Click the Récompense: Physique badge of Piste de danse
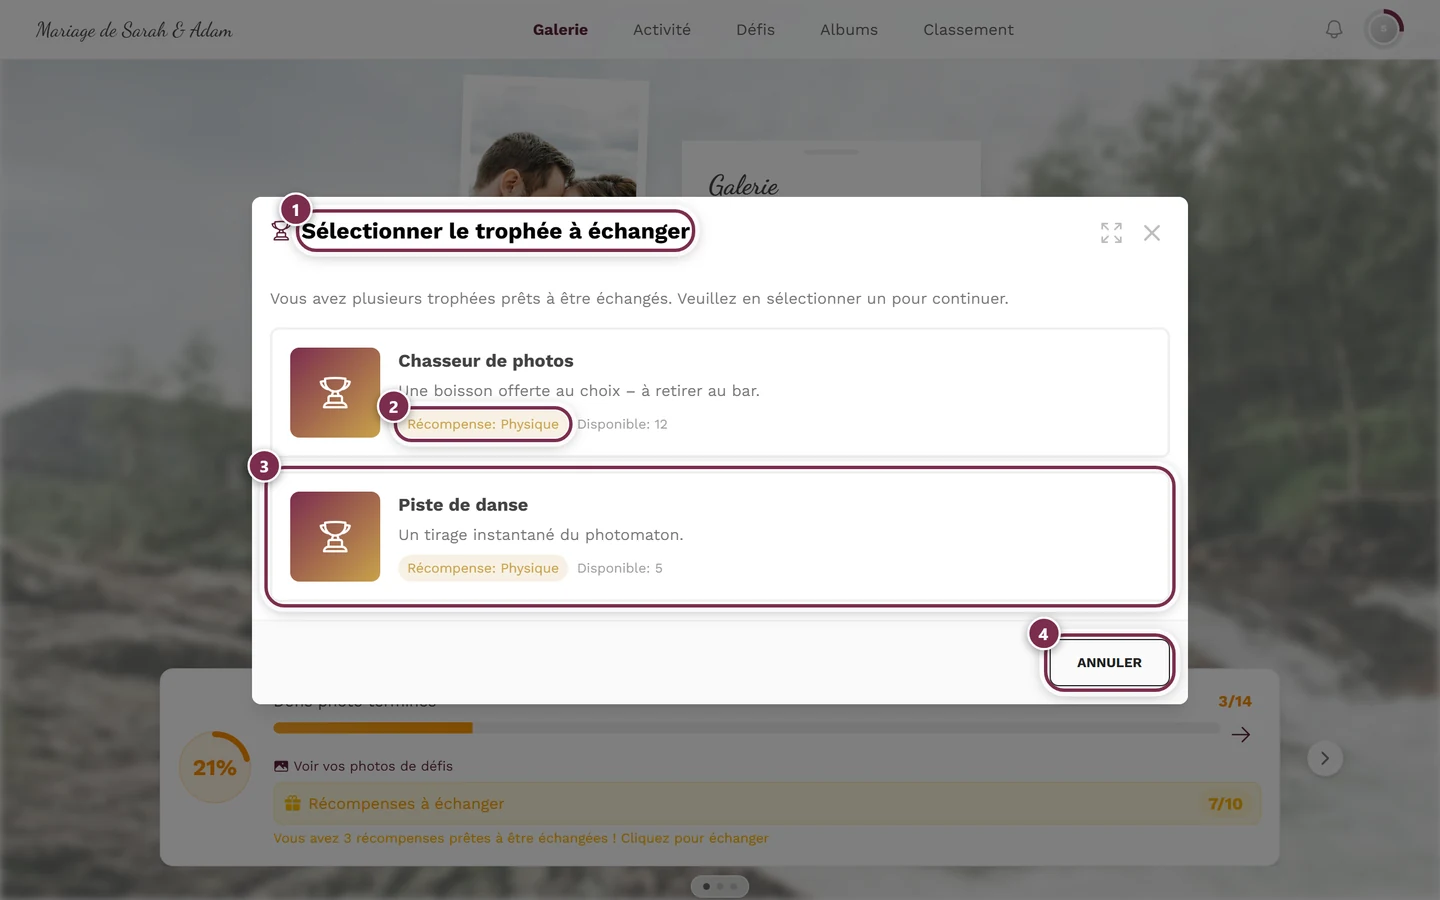This screenshot has height=900, width=1440. (483, 568)
